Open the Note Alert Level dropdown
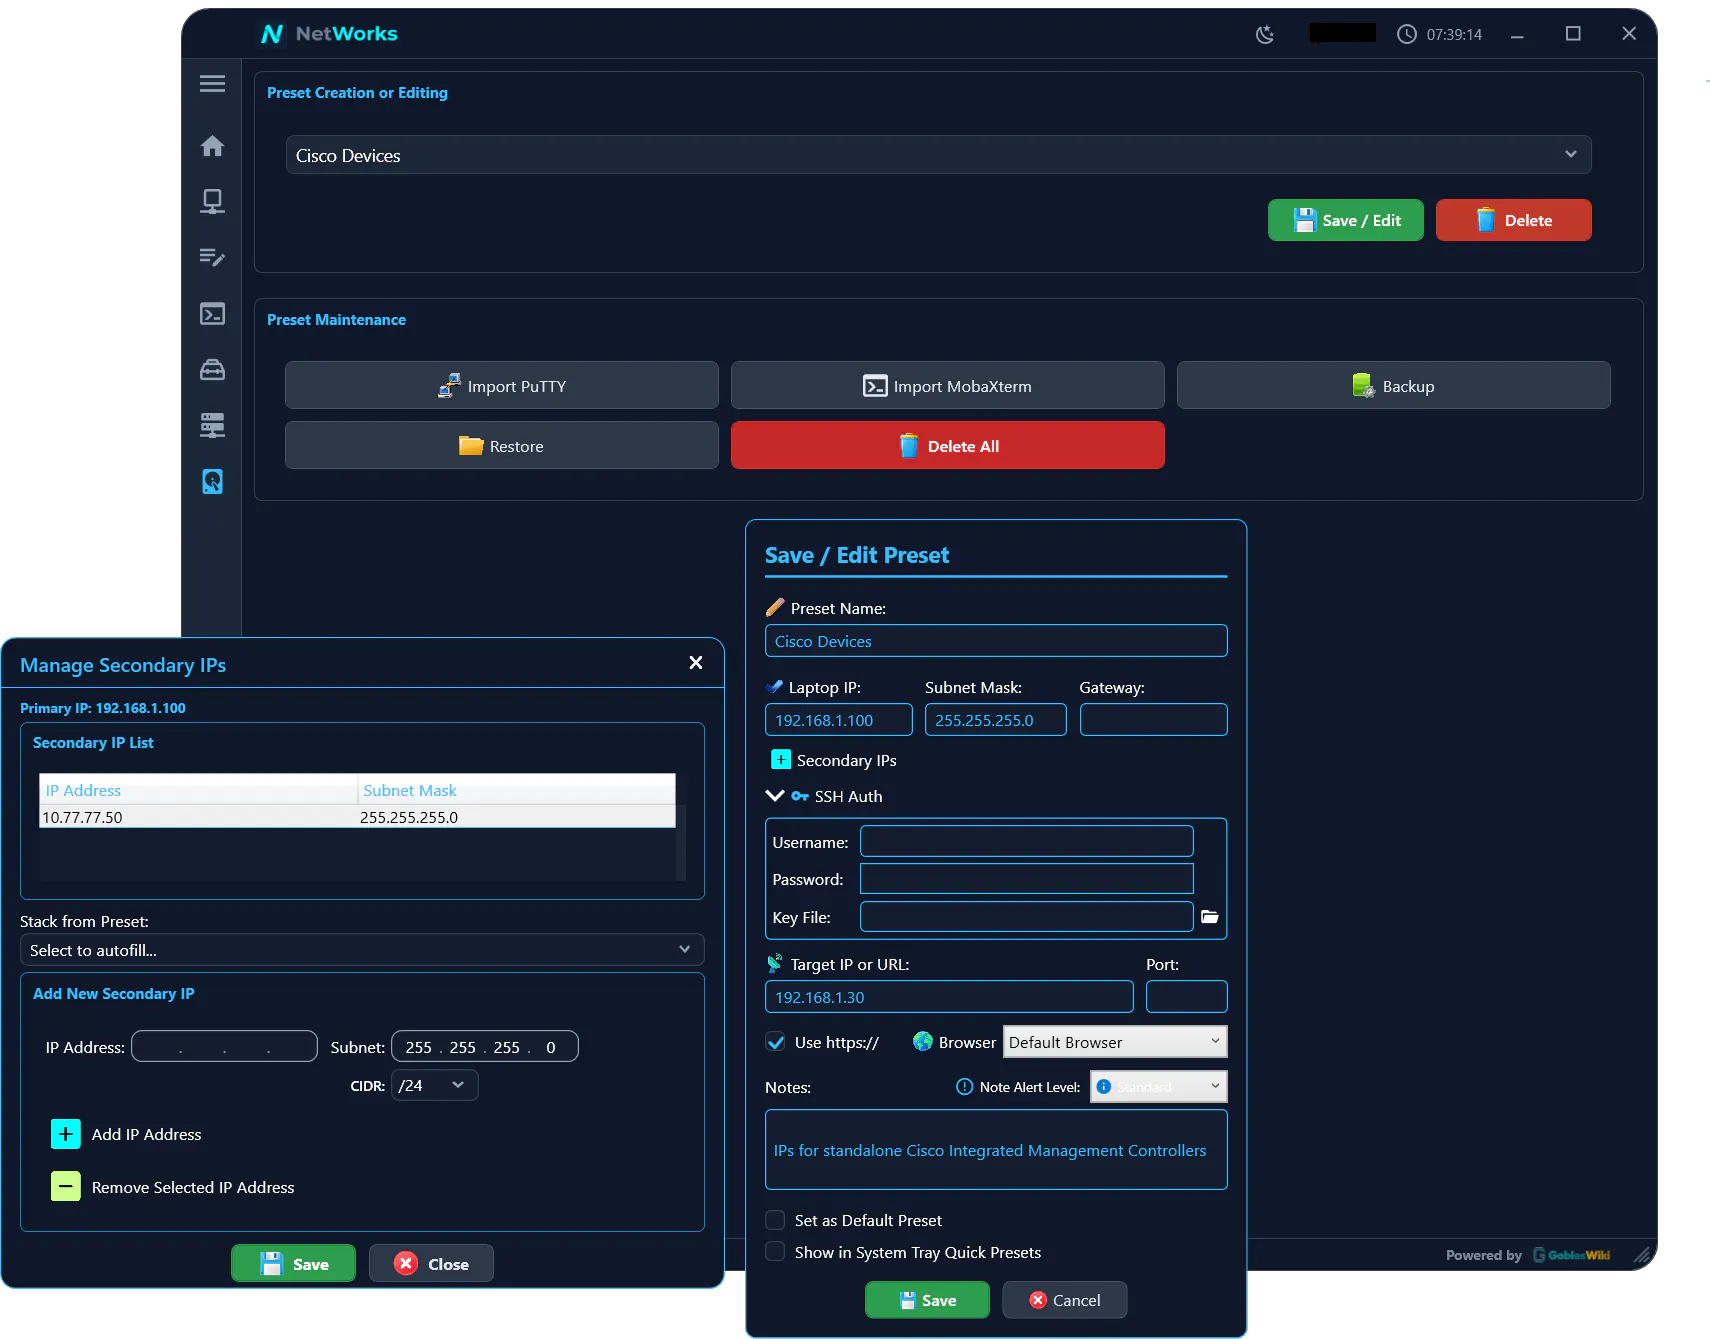Viewport: 1710px width, 1339px height. [x=1158, y=1087]
